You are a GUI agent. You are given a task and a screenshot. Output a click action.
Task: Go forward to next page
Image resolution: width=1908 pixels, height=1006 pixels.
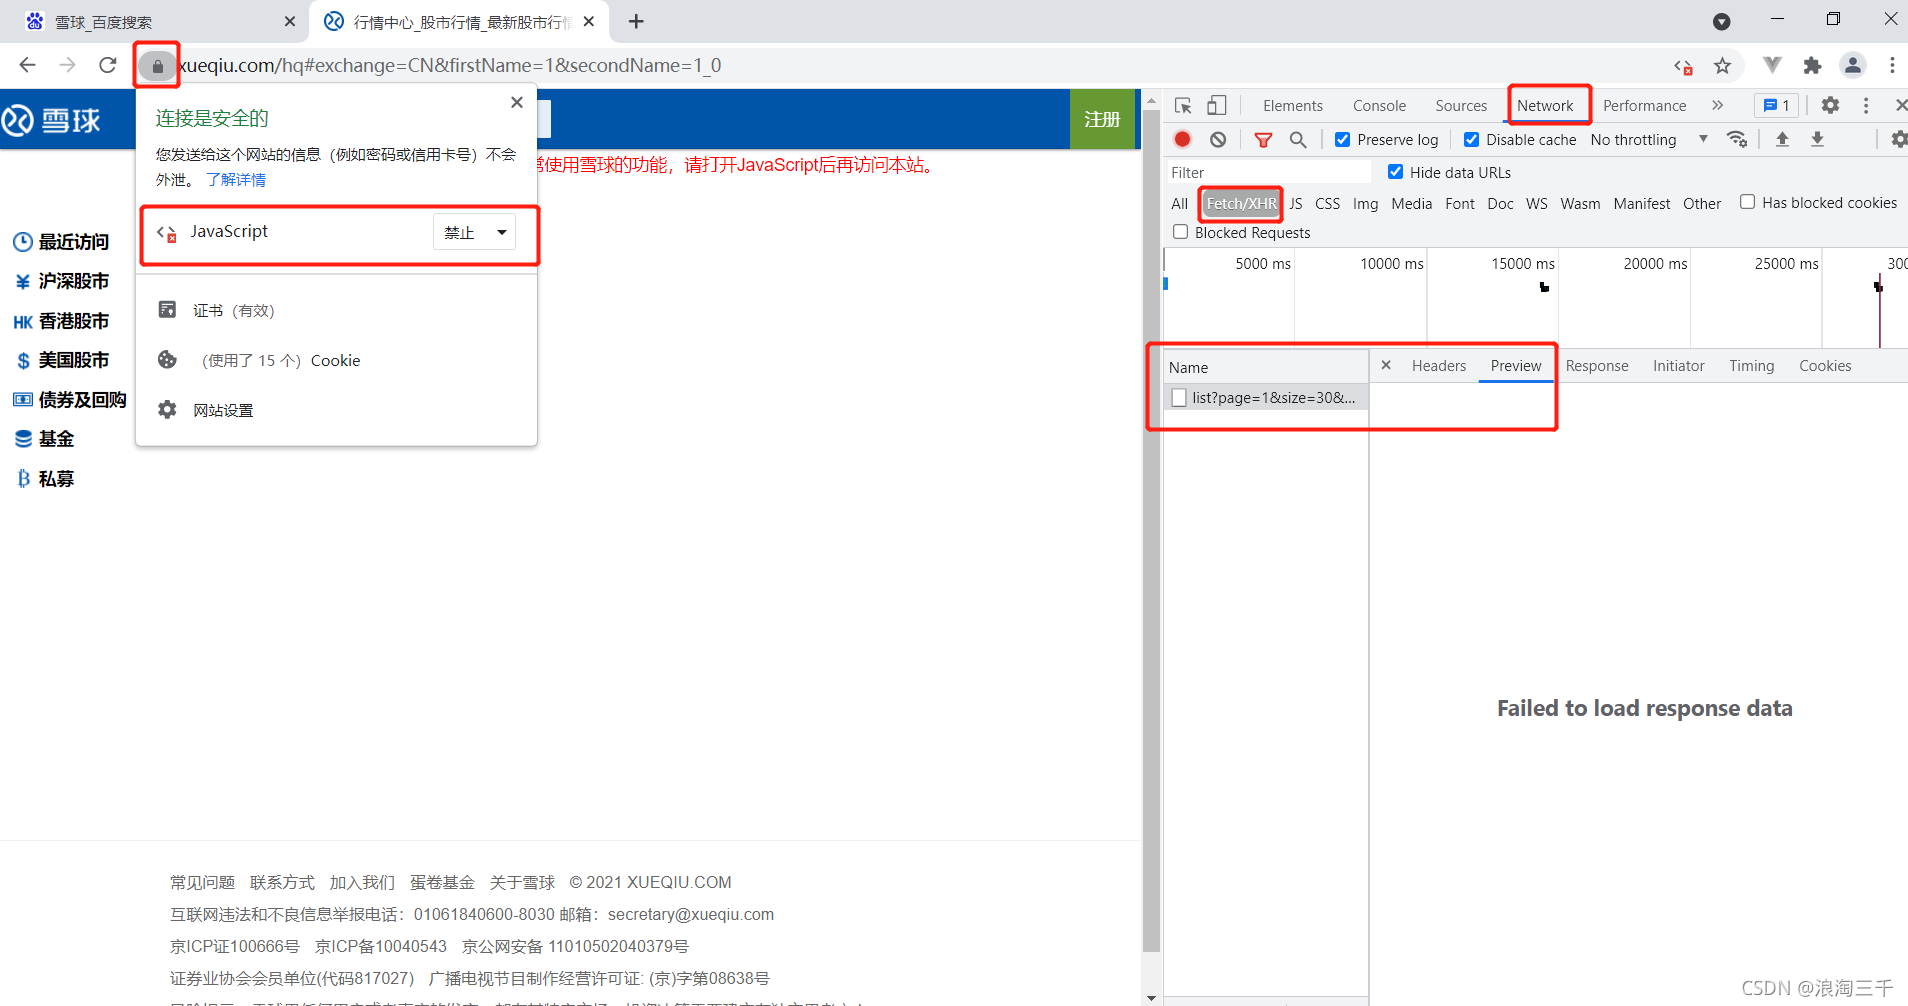click(x=68, y=65)
